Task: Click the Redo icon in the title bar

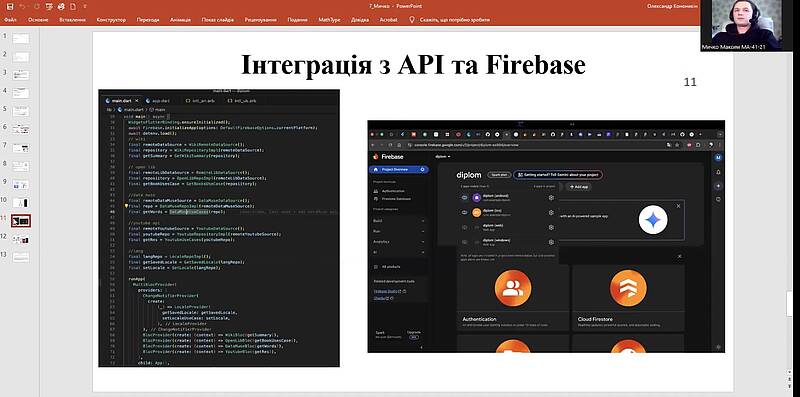Action: pyautogui.click(x=36, y=7)
